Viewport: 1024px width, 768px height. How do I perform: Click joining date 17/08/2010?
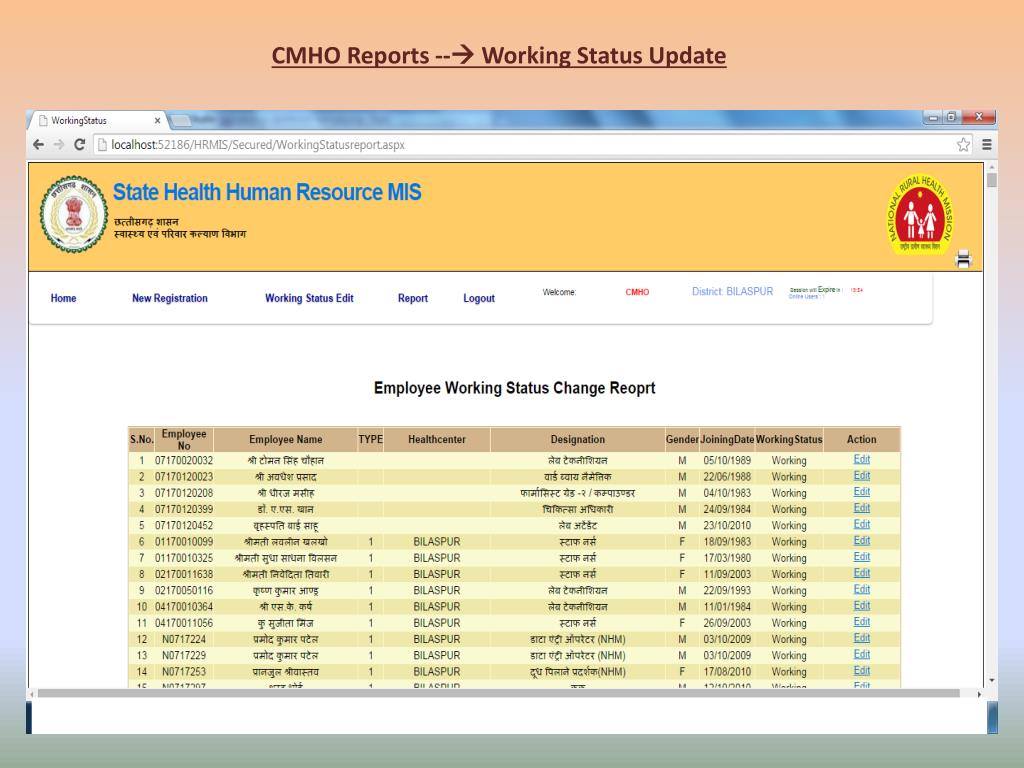pyautogui.click(x=727, y=671)
